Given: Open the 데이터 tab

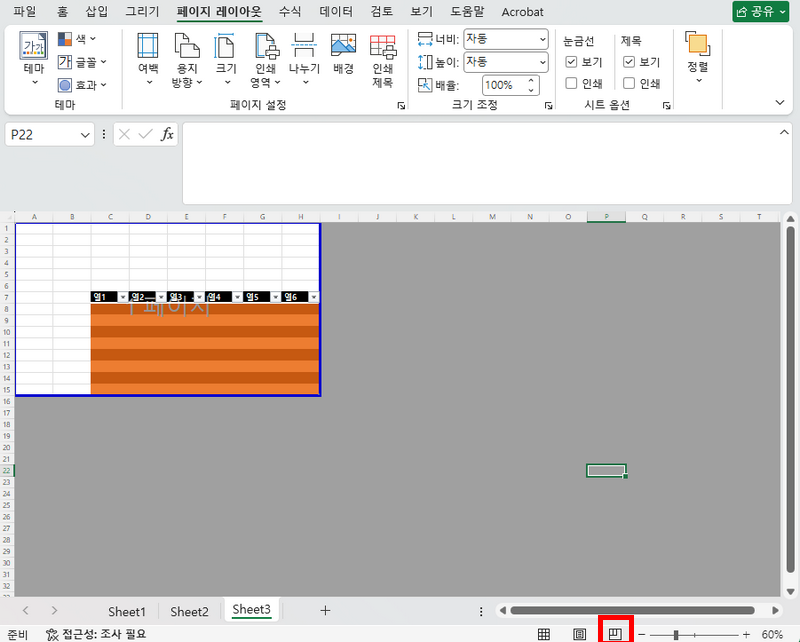Looking at the screenshot, I should coord(336,12).
